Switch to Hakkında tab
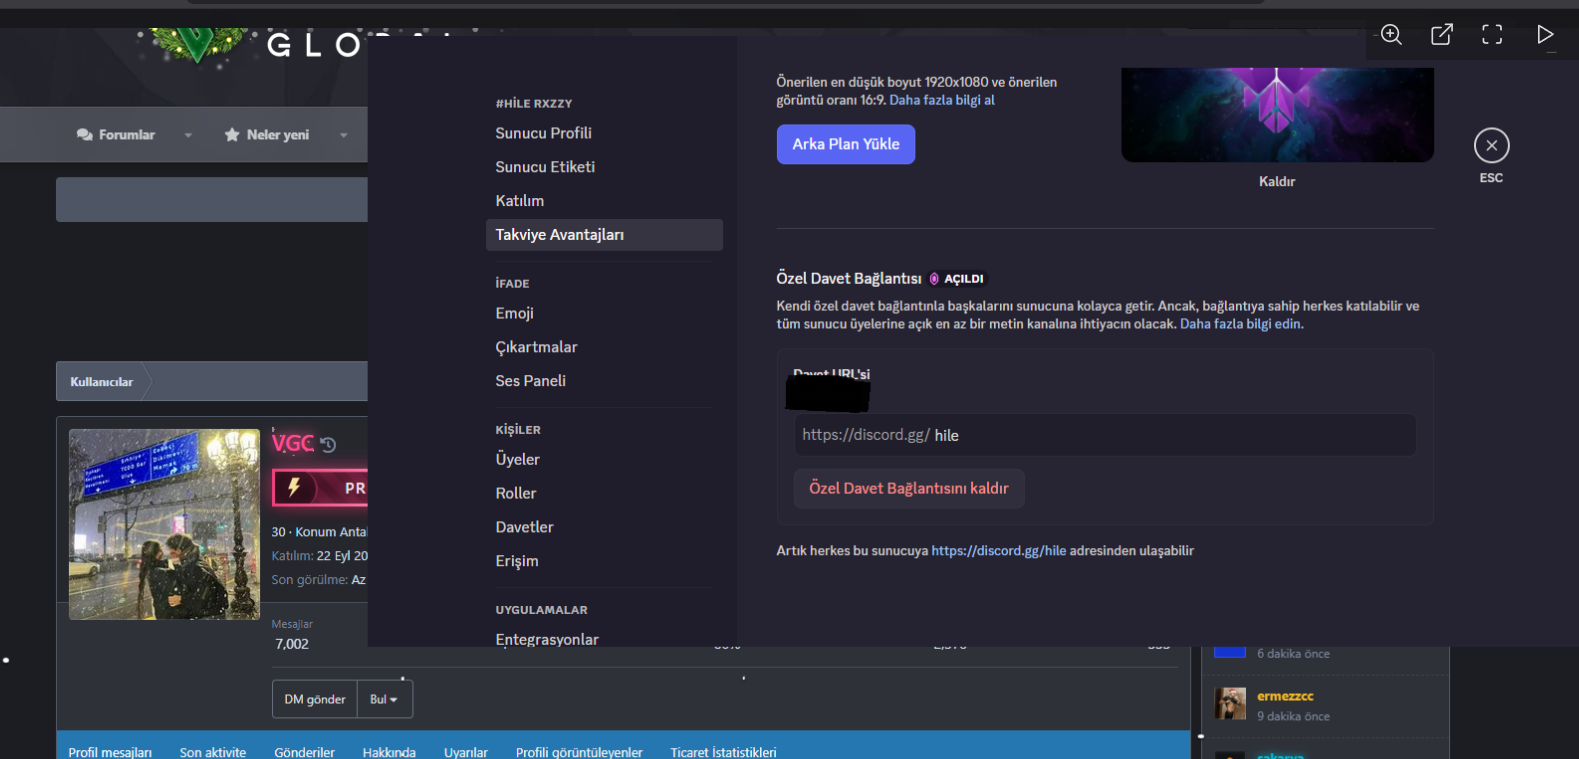Viewport: 1579px width, 759px height. (389, 752)
